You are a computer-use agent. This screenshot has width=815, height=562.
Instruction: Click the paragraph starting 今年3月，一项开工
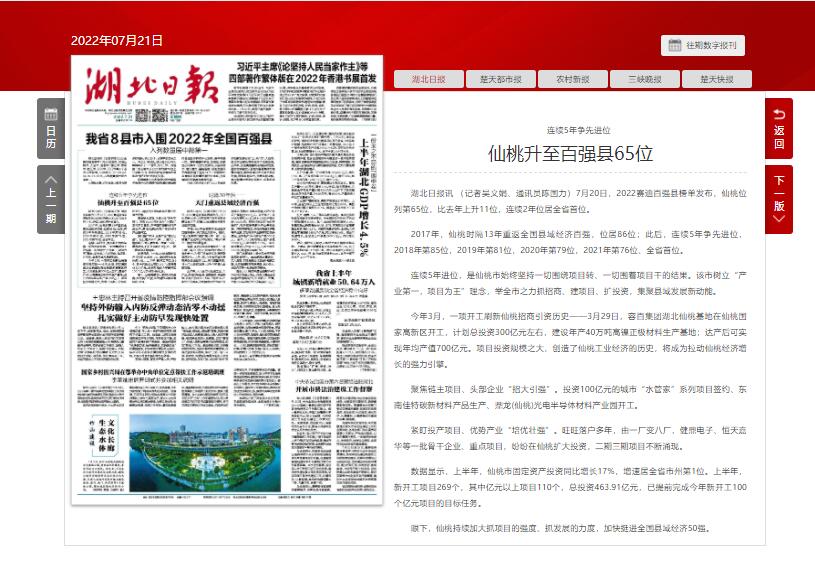(570, 340)
